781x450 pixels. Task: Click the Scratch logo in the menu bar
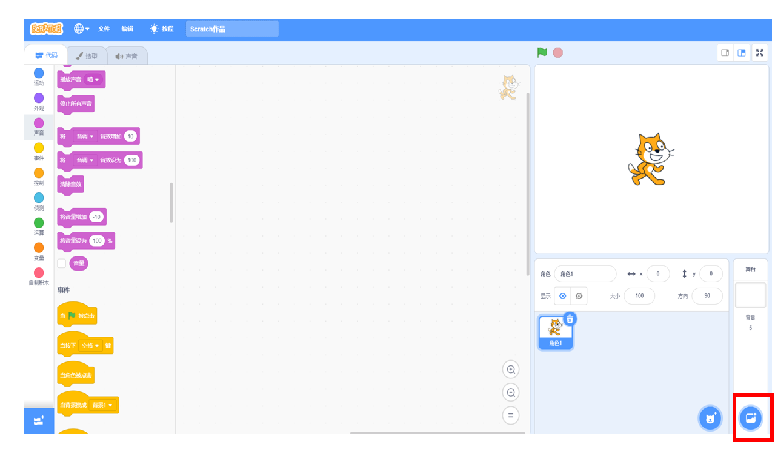coord(46,29)
